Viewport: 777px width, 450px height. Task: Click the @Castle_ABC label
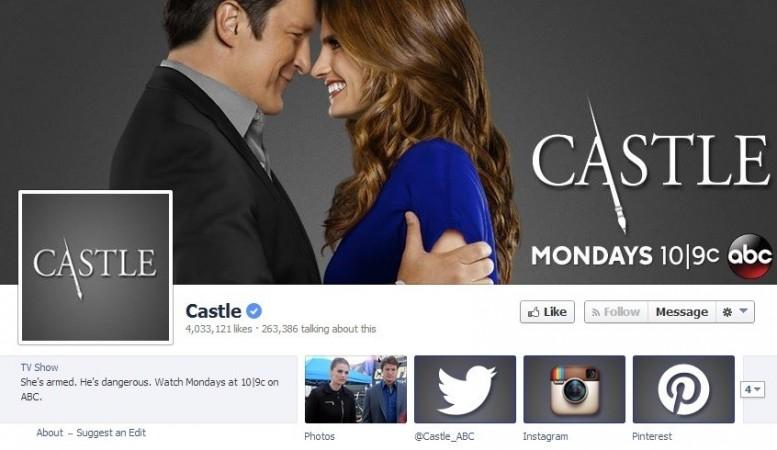444,437
